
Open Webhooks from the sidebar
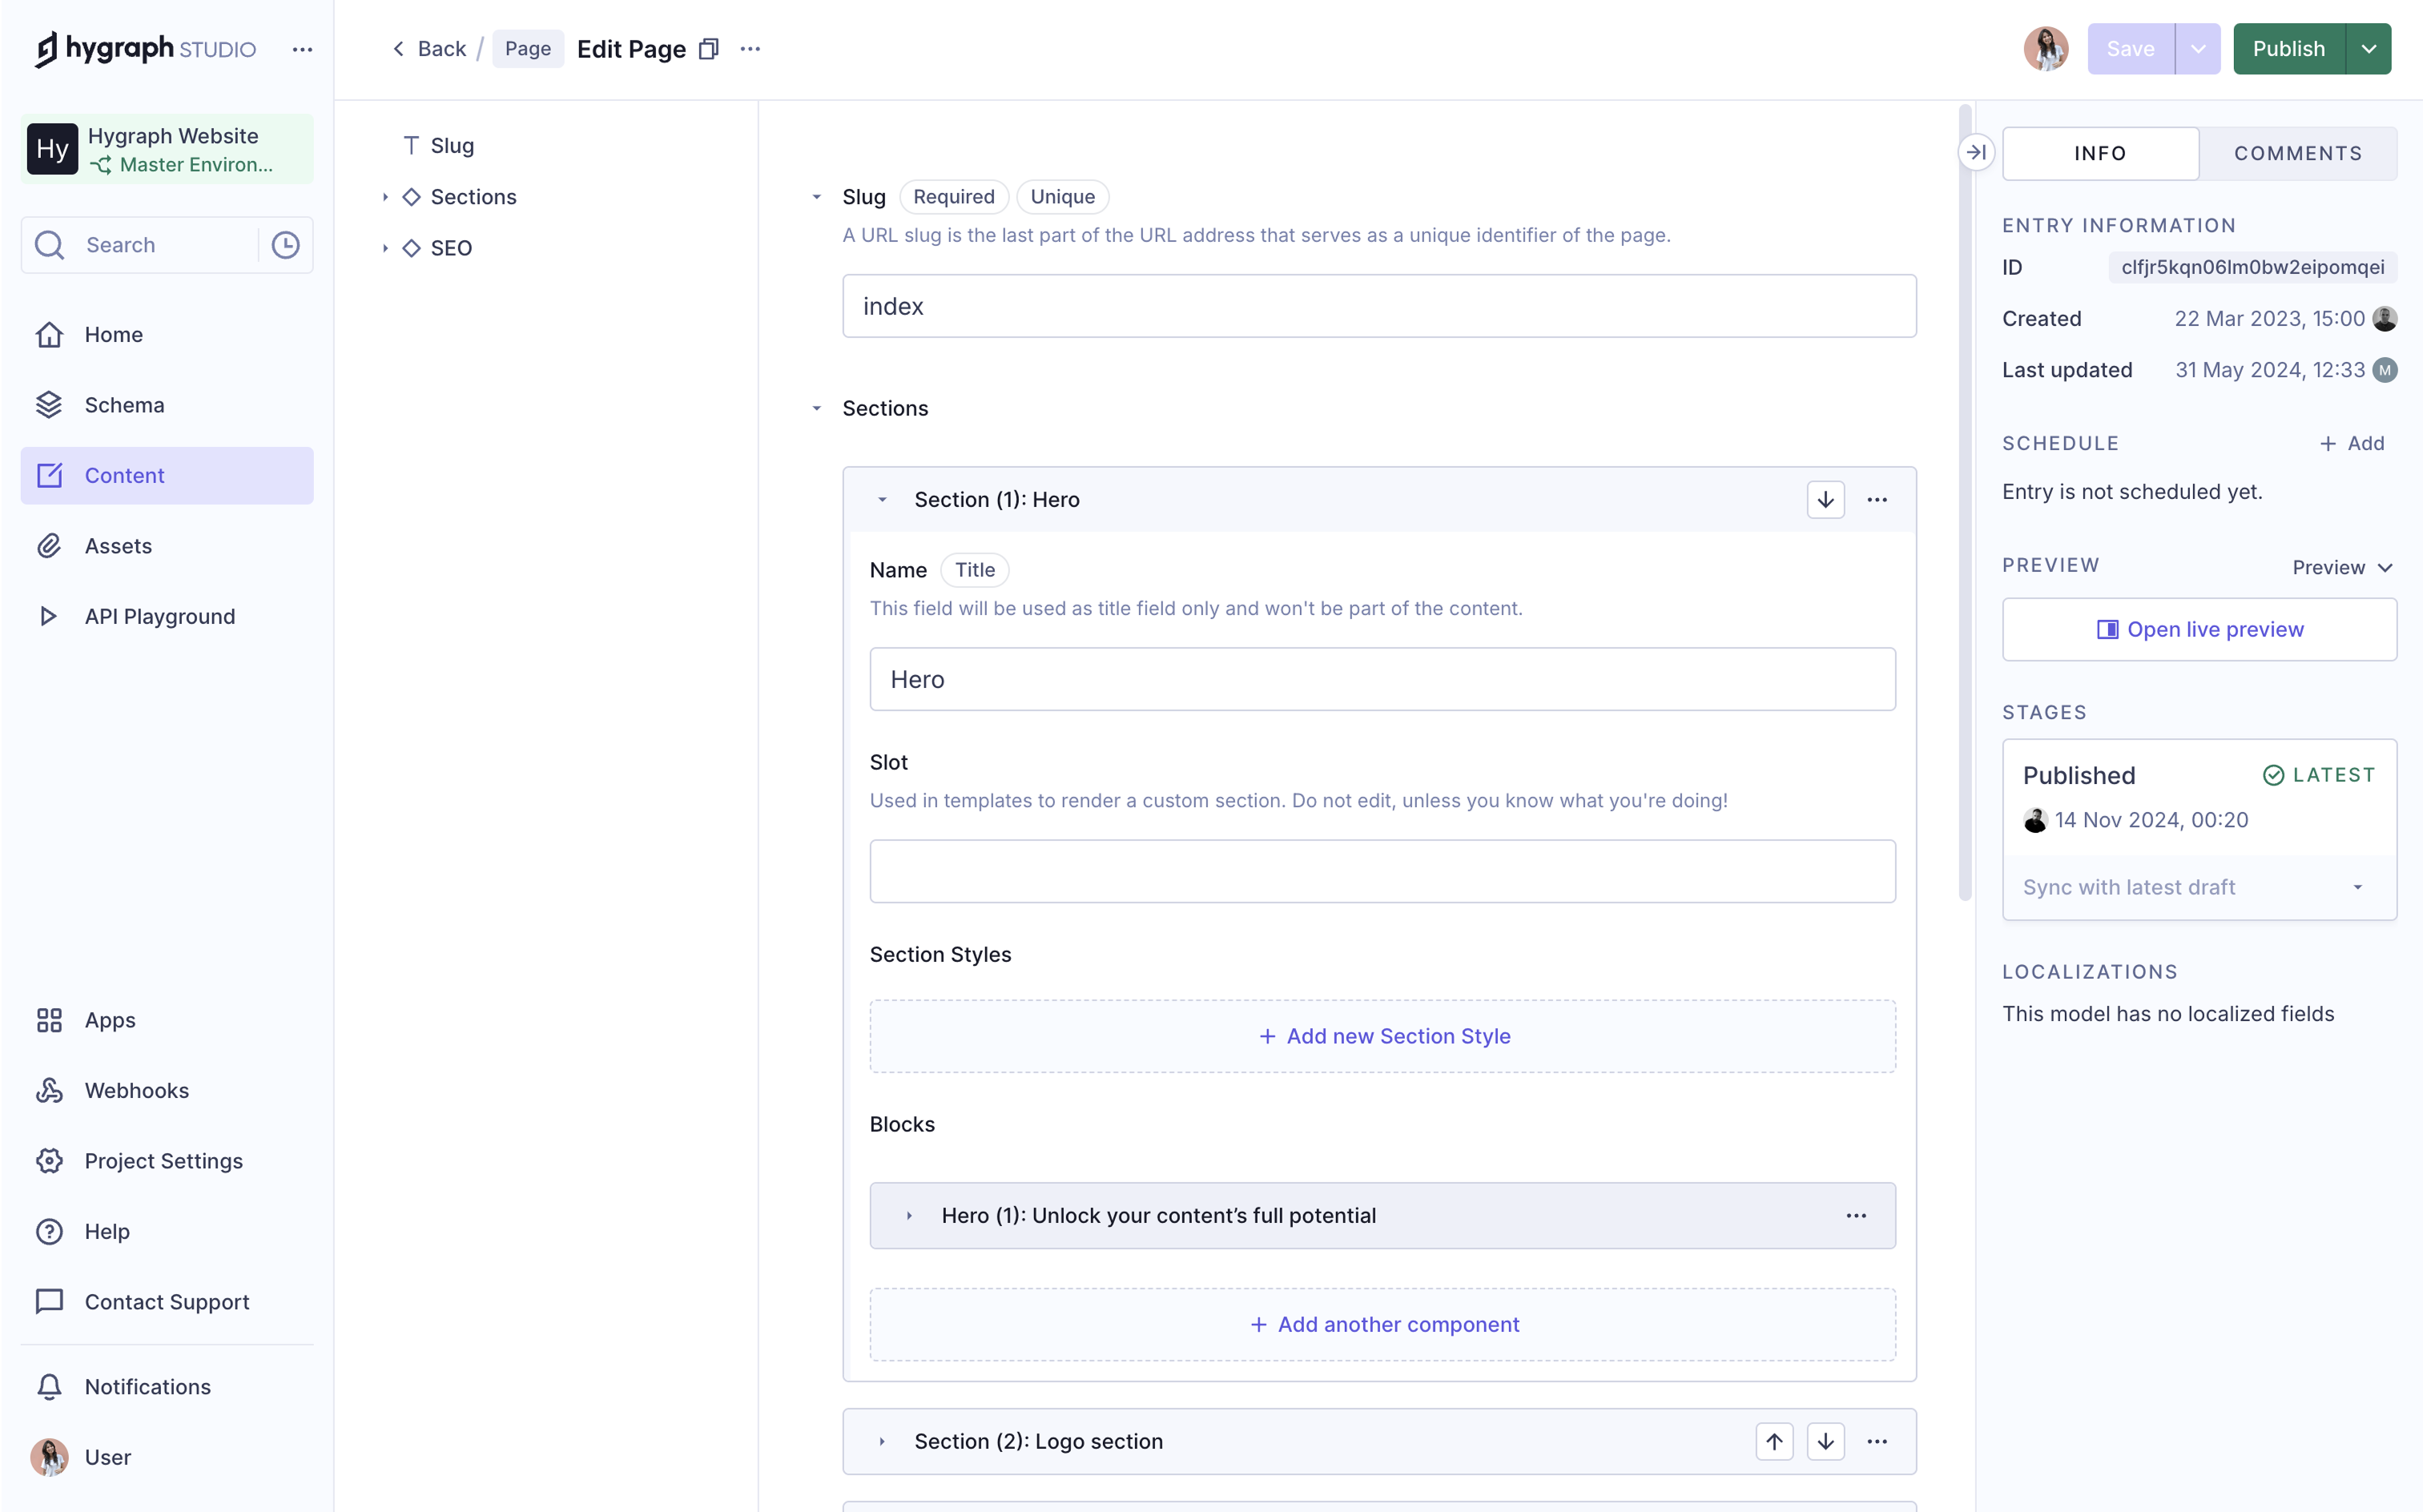coord(136,1090)
